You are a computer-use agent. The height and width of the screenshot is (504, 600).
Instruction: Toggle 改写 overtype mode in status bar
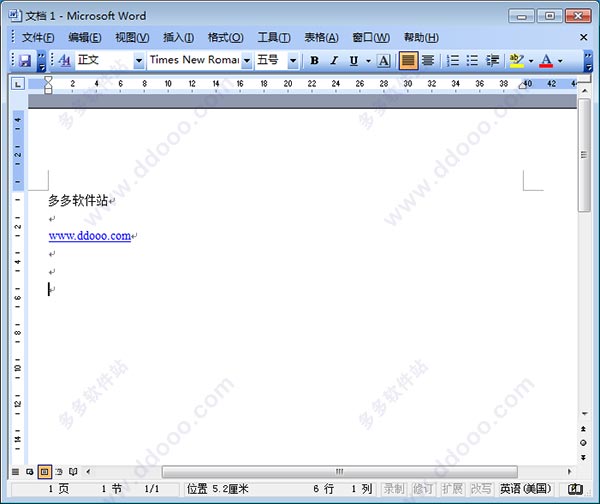click(481, 489)
